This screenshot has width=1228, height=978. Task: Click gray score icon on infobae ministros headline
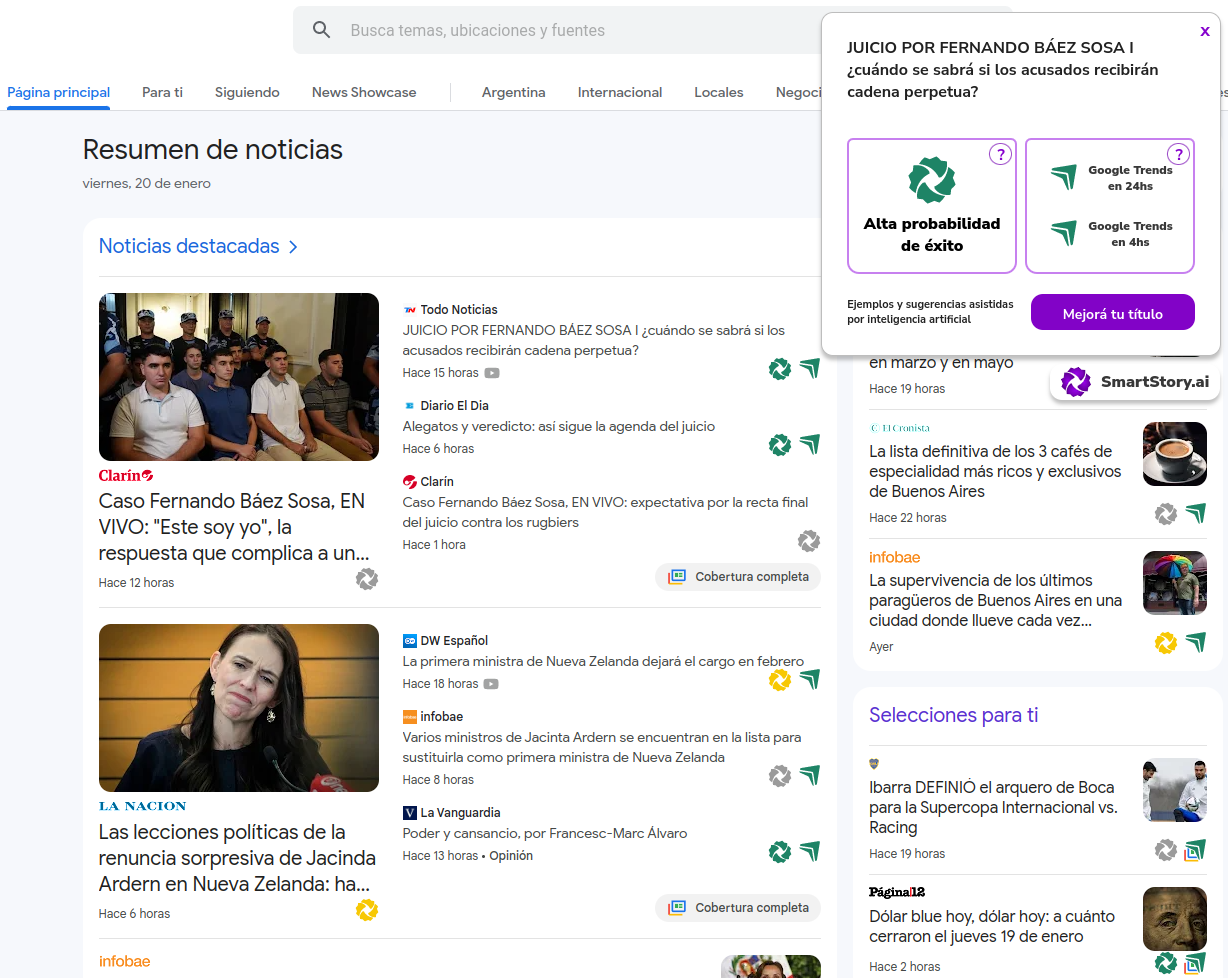(780, 776)
